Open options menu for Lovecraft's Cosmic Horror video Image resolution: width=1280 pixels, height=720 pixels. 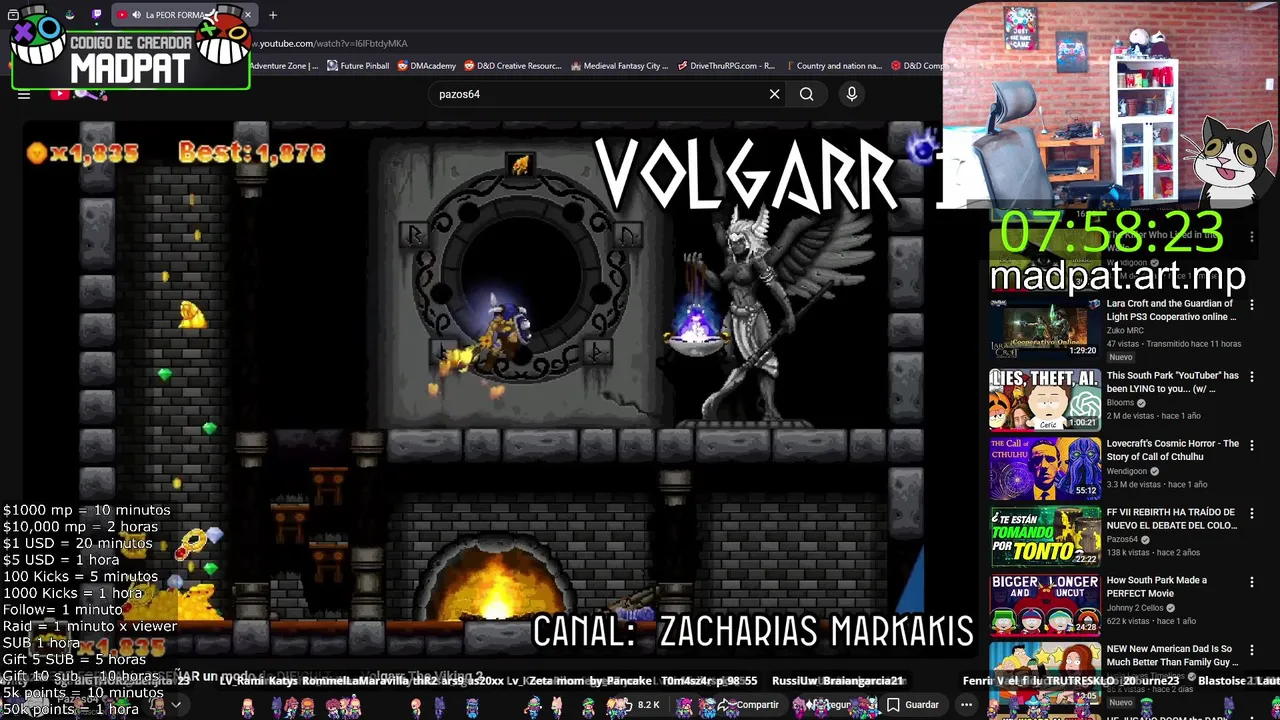(x=1251, y=445)
